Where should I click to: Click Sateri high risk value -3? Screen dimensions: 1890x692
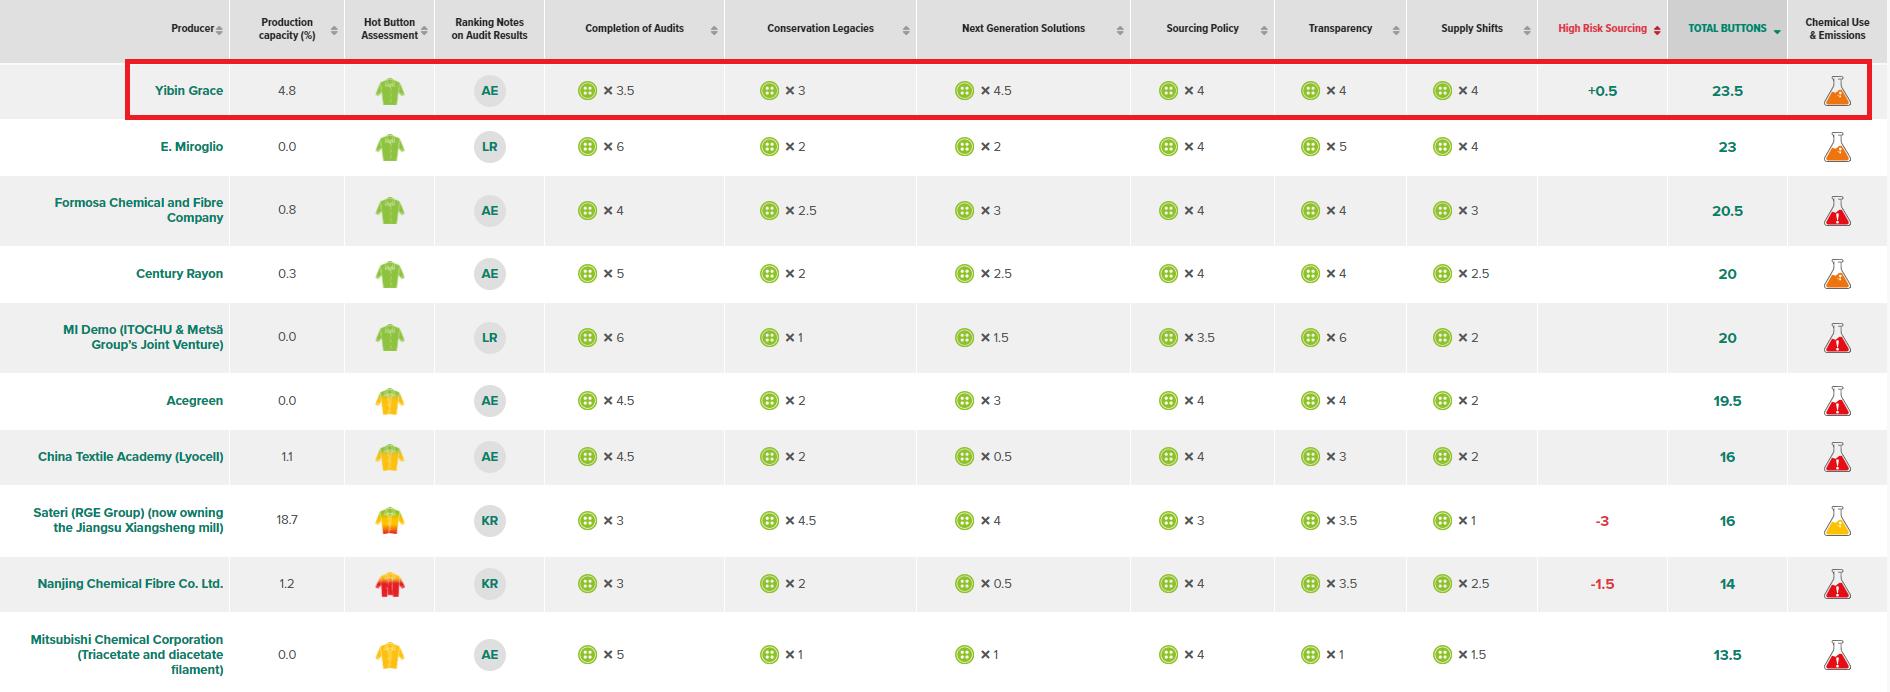(x=1602, y=522)
